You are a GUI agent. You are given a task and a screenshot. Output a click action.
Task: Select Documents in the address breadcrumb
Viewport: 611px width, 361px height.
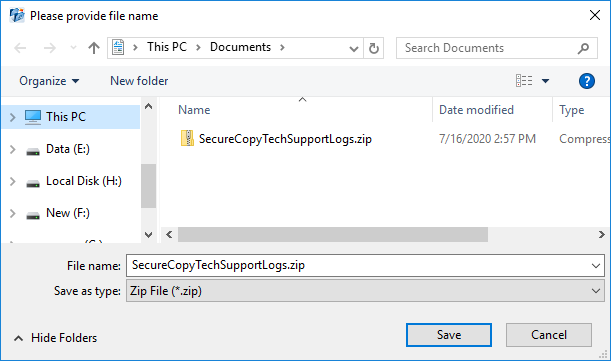[x=240, y=47]
